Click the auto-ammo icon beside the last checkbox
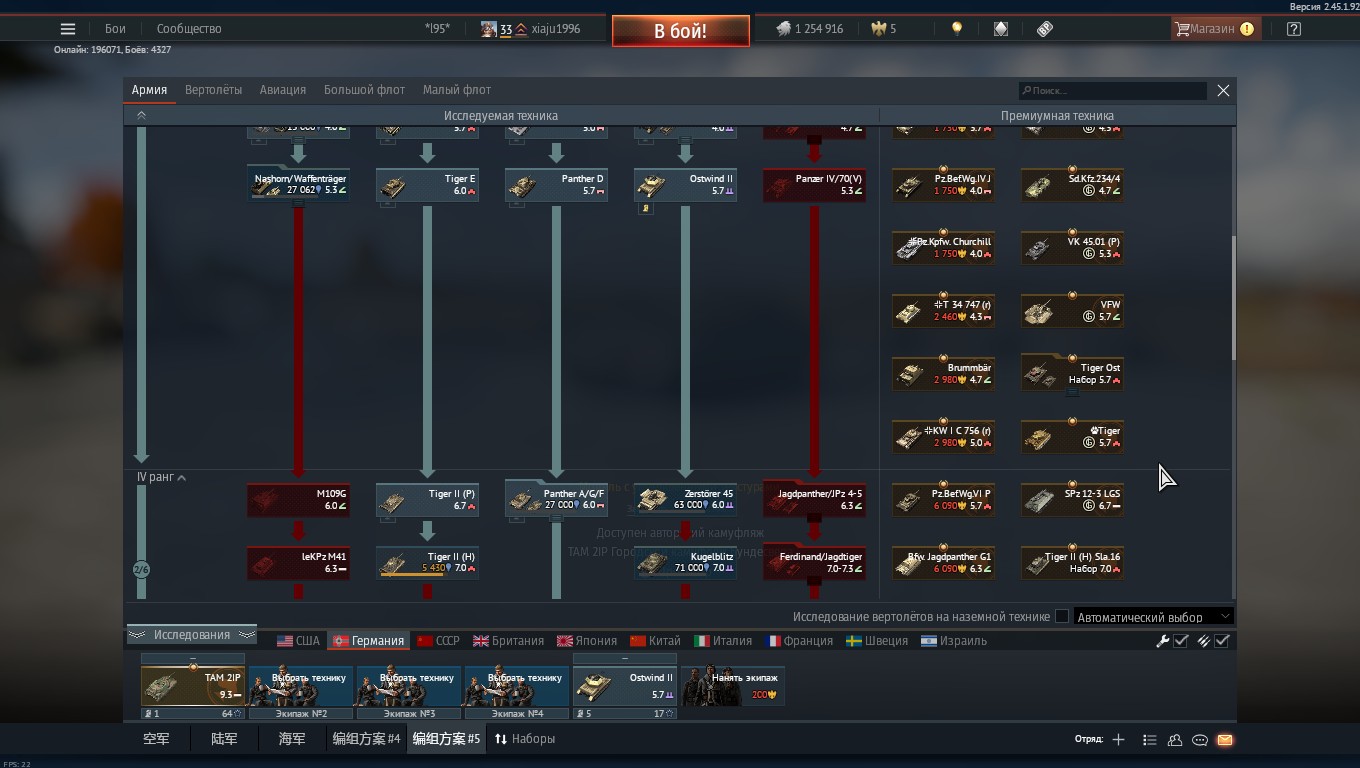The height and width of the screenshot is (768, 1360). [1204, 641]
